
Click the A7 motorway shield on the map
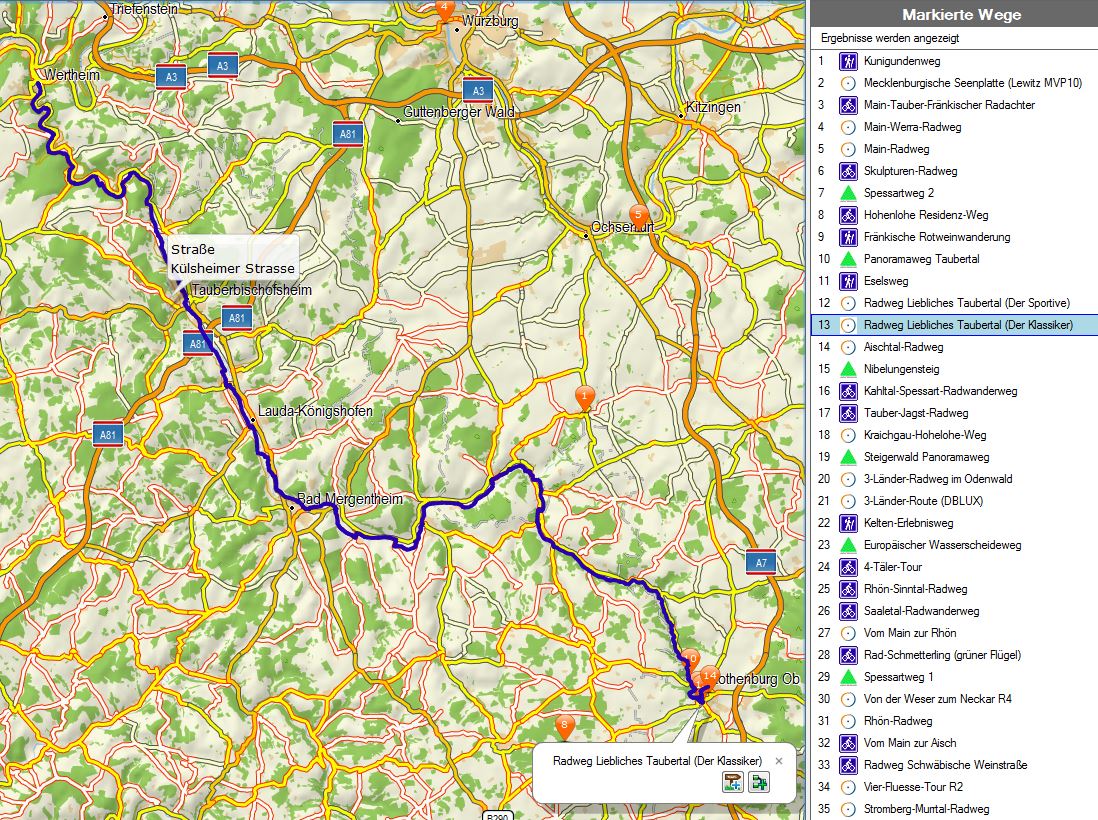(760, 563)
